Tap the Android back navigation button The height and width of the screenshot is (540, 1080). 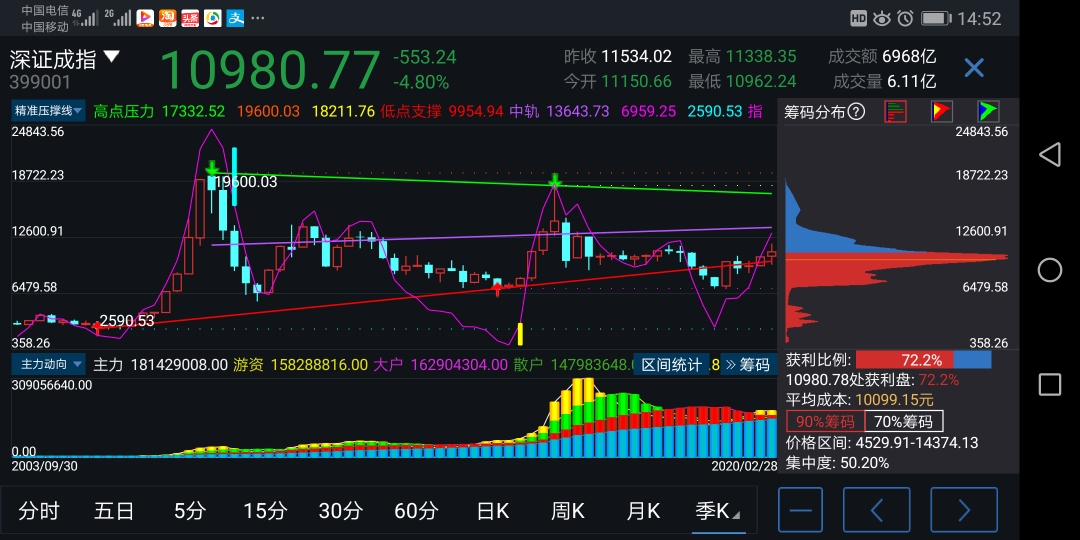pos(1049,154)
